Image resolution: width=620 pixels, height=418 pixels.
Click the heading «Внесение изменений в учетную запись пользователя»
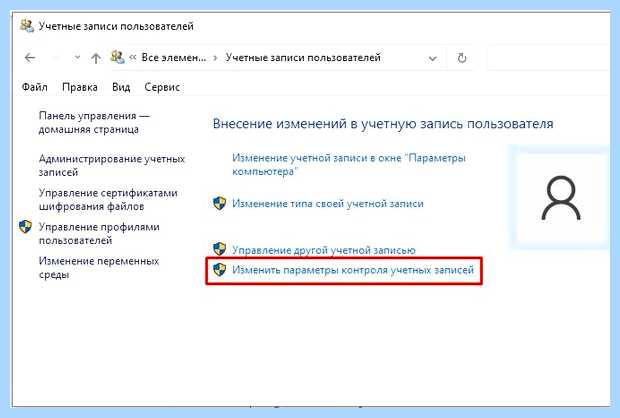[x=383, y=124]
